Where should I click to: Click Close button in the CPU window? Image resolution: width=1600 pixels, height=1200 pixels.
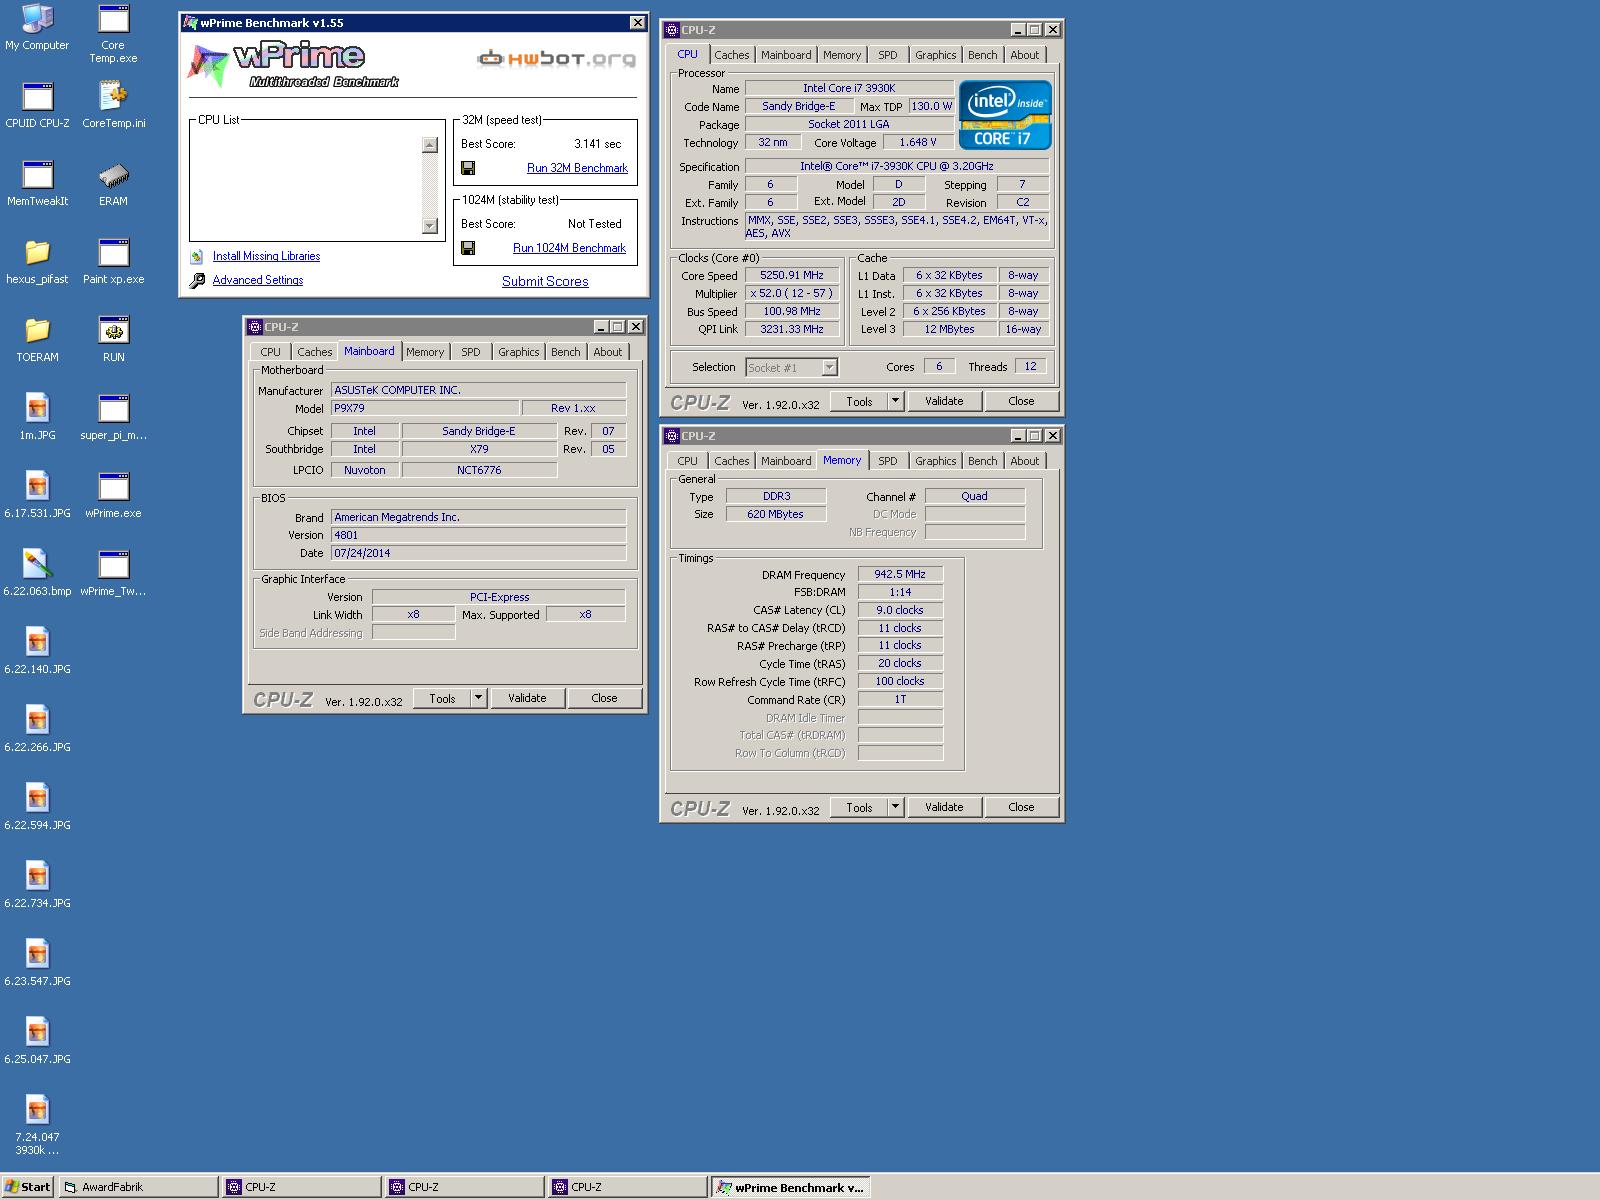(1021, 401)
